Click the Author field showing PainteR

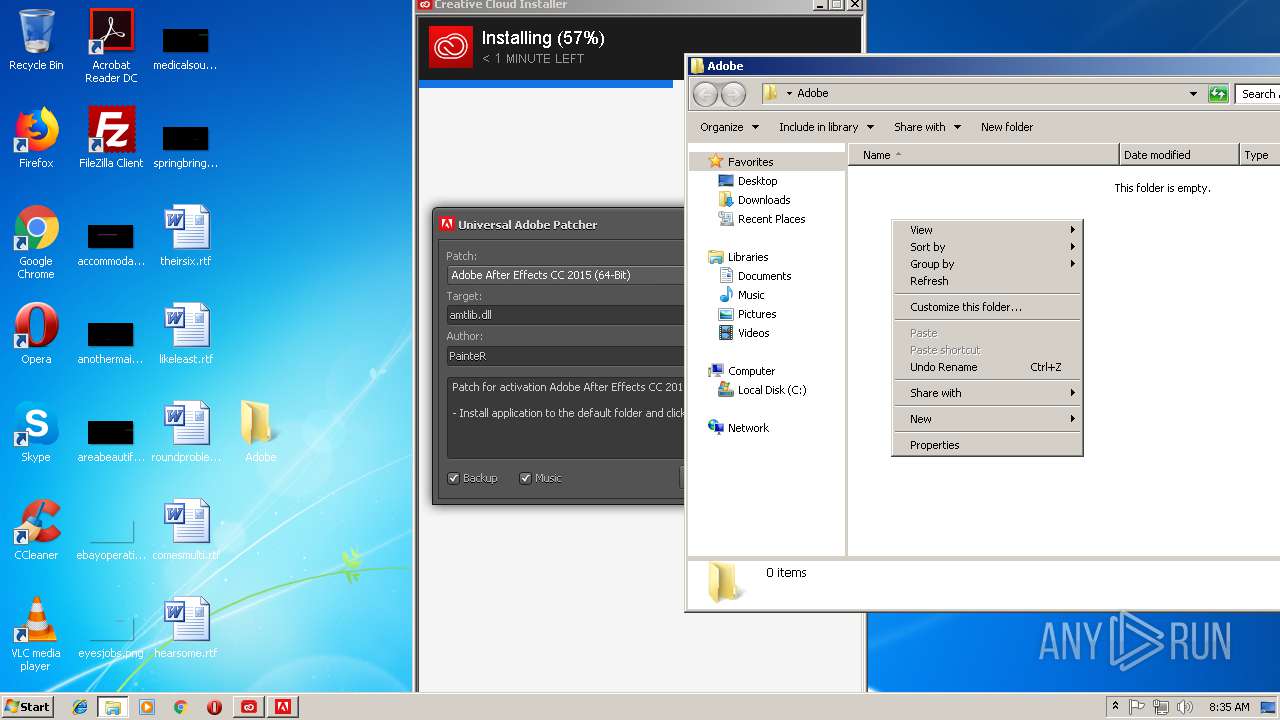(566, 356)
